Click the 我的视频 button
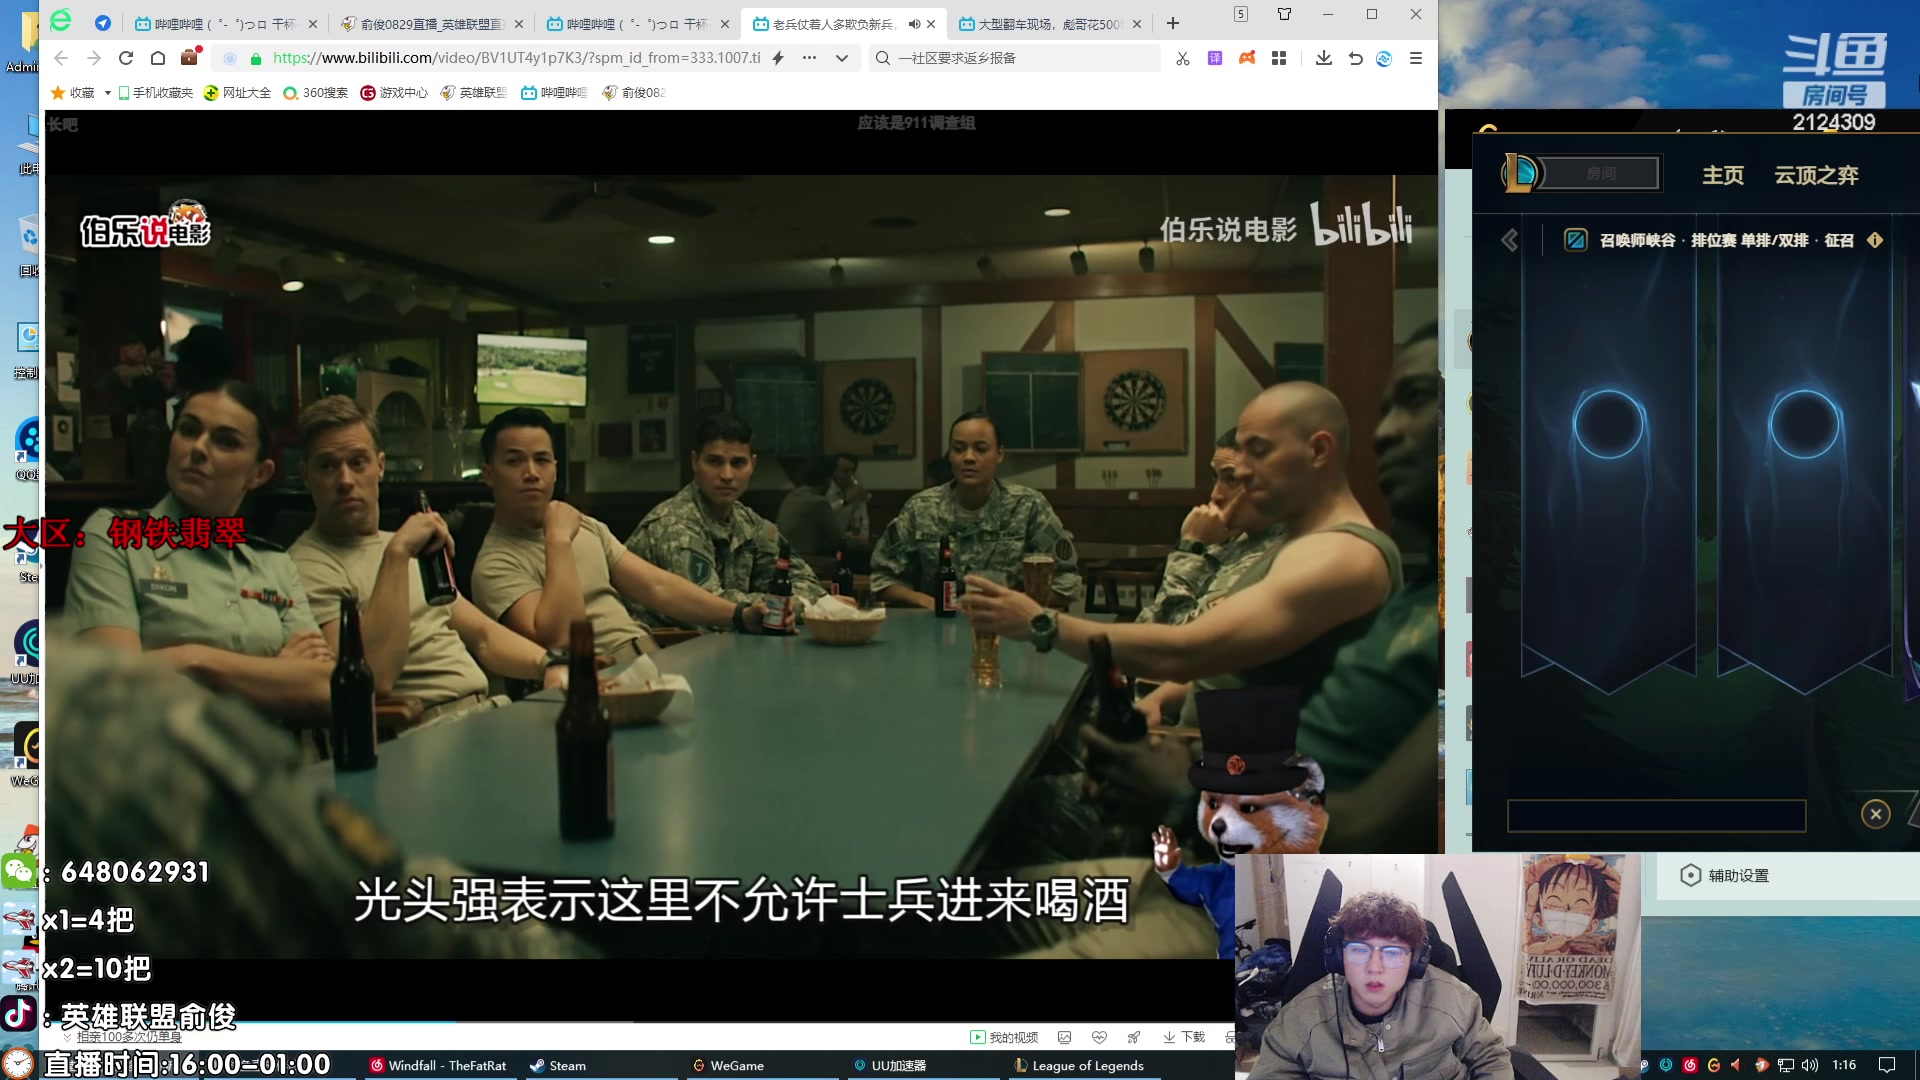 pos(1004,1037)
